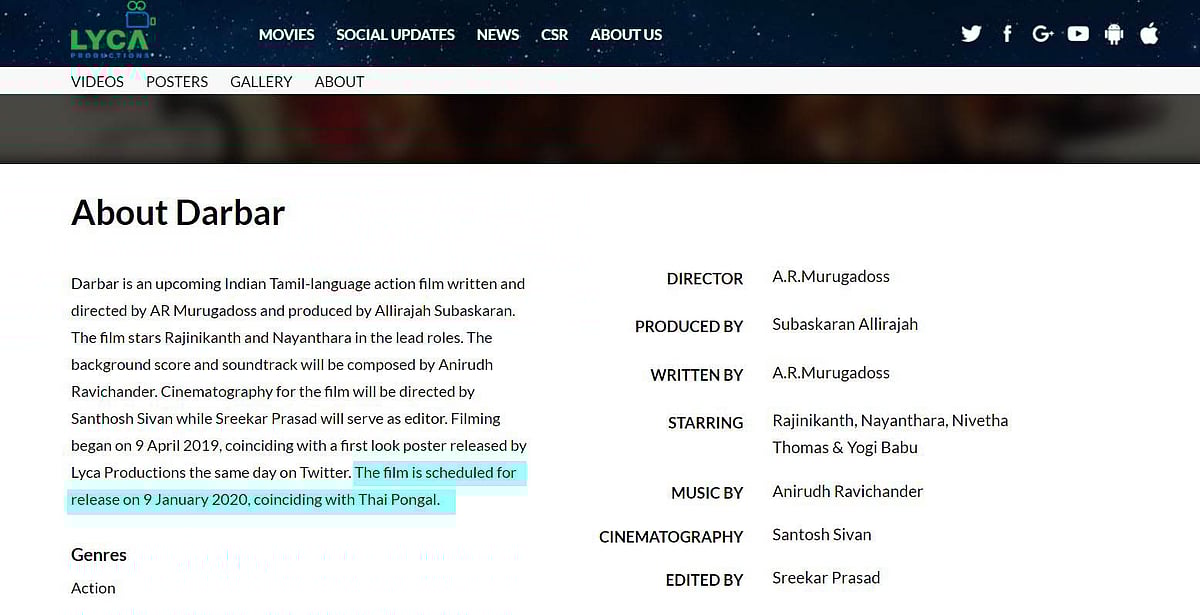
Task: Click the Lyca Productions logo
Action: [111, 33]
